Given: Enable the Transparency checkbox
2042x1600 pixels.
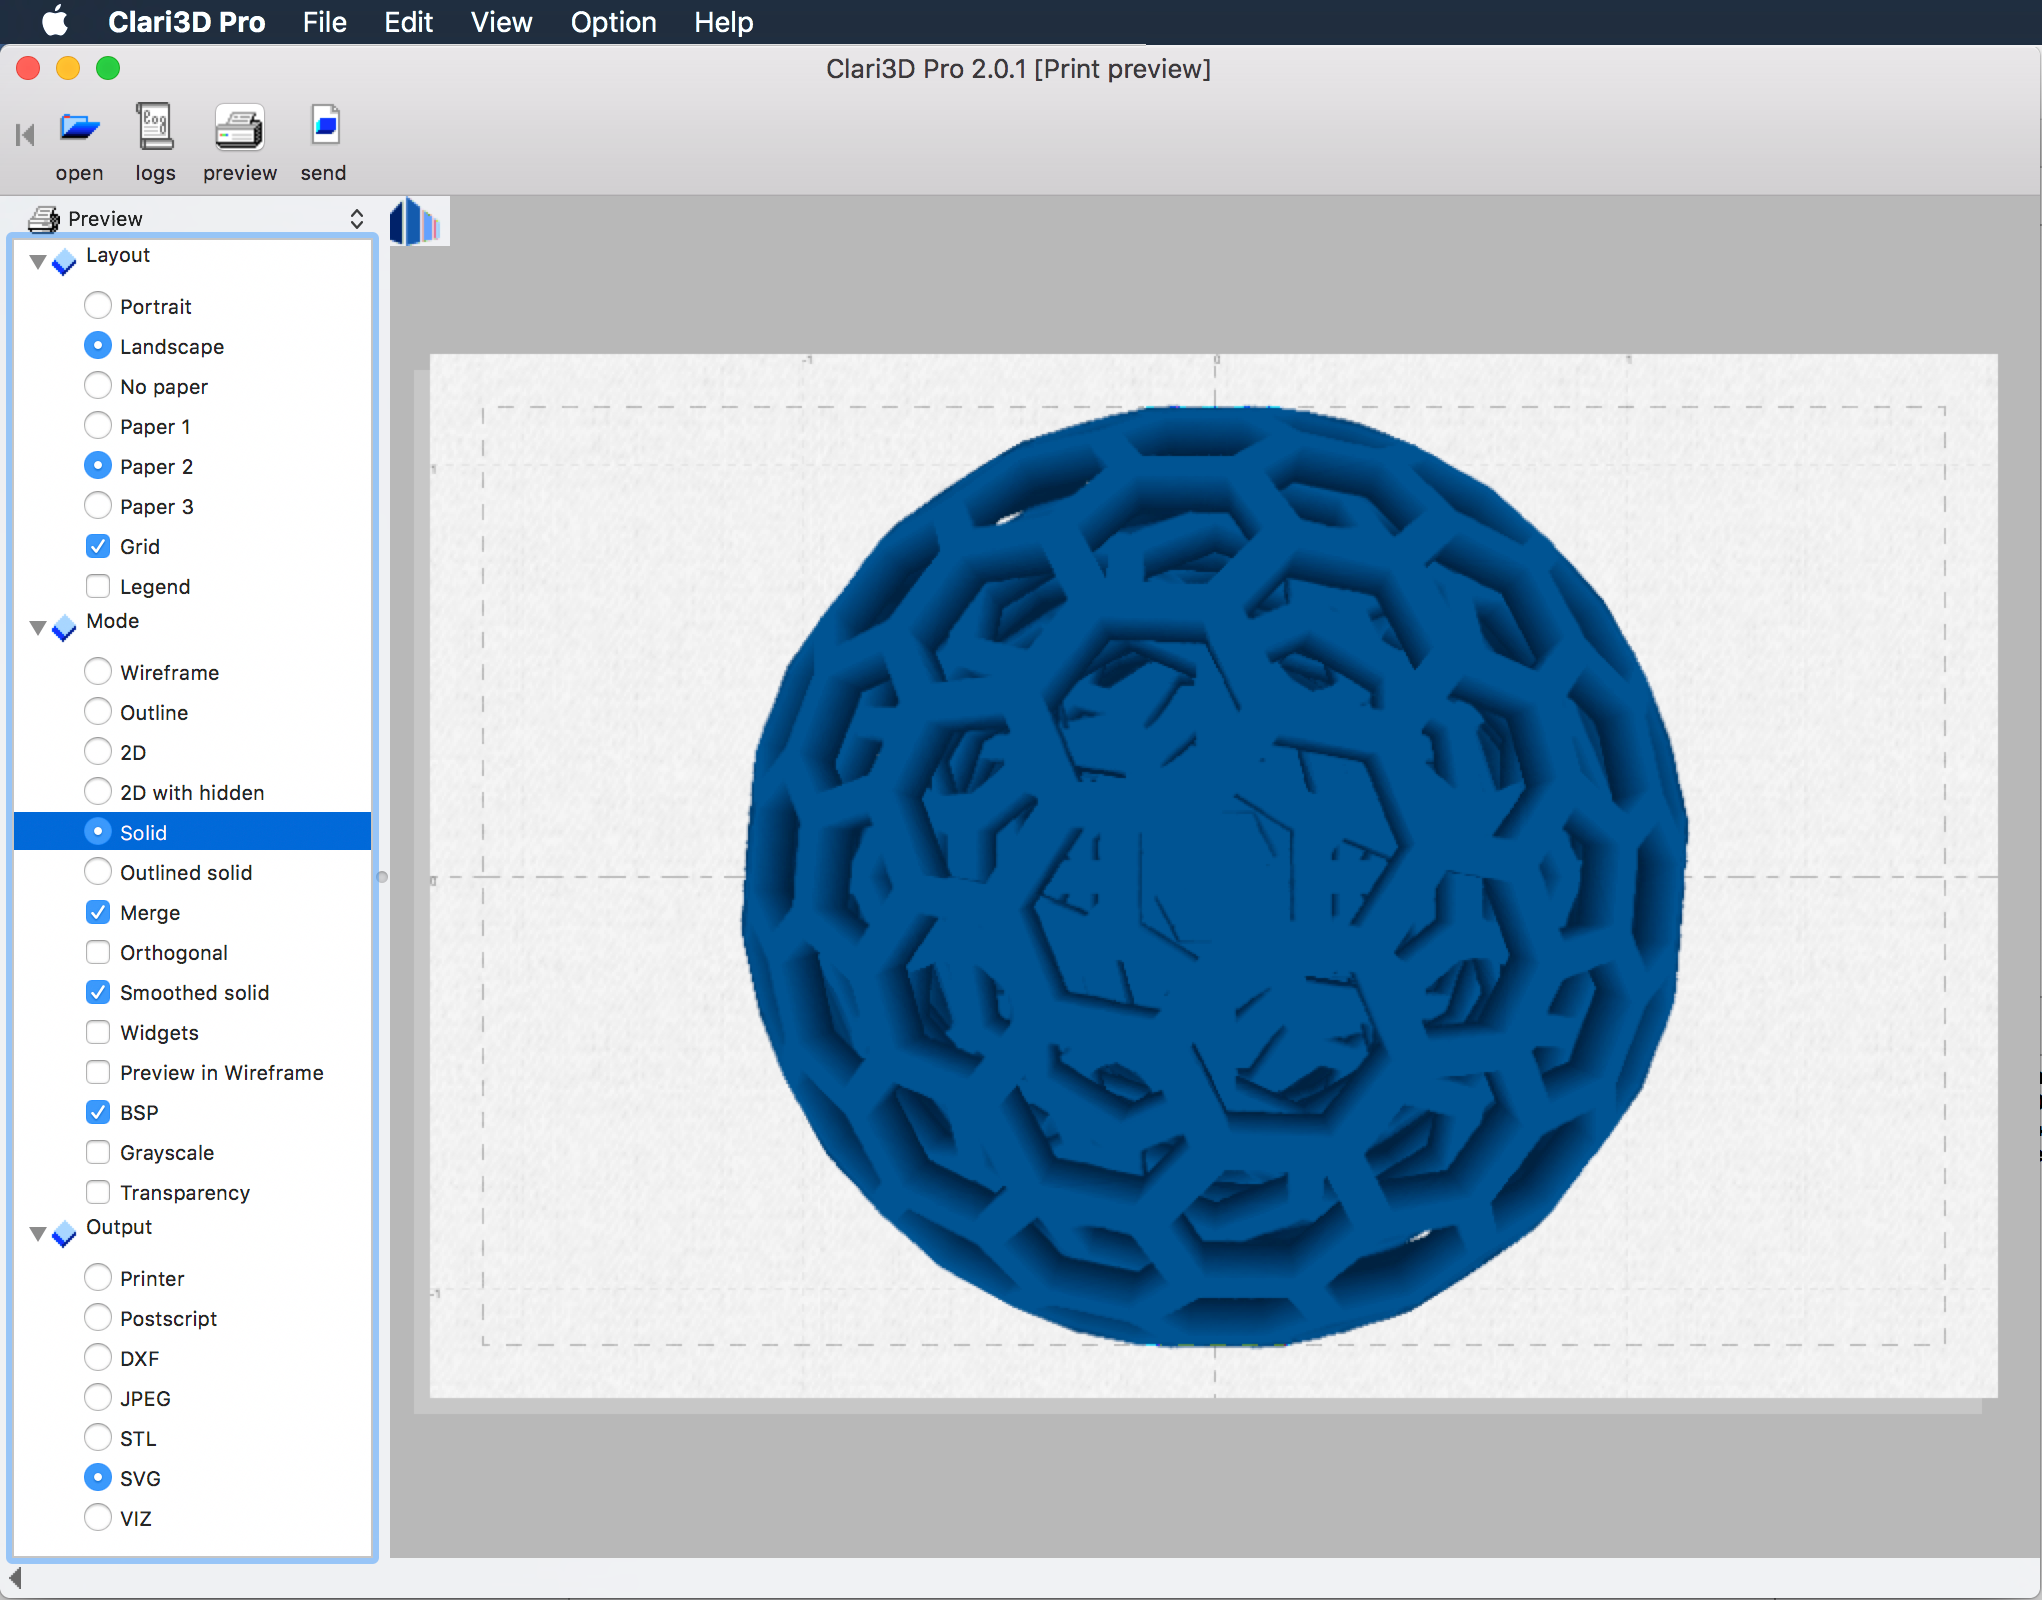Looking at the screenshot, I should click(98, 1192).
